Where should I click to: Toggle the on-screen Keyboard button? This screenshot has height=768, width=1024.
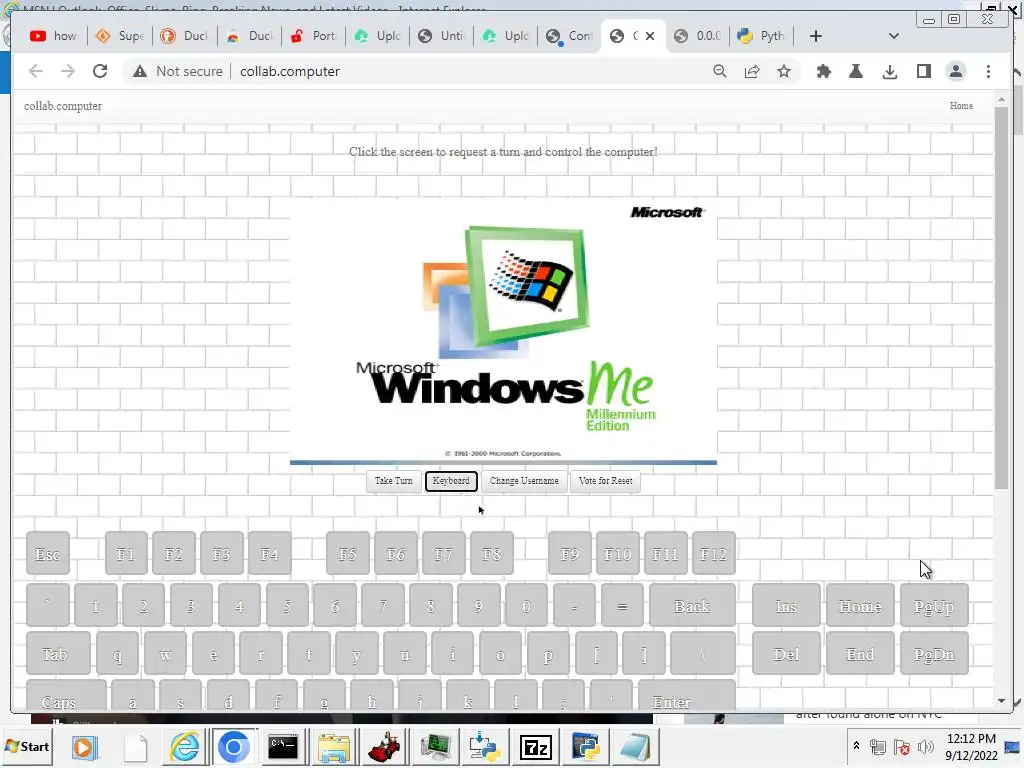tap(451, 481)
